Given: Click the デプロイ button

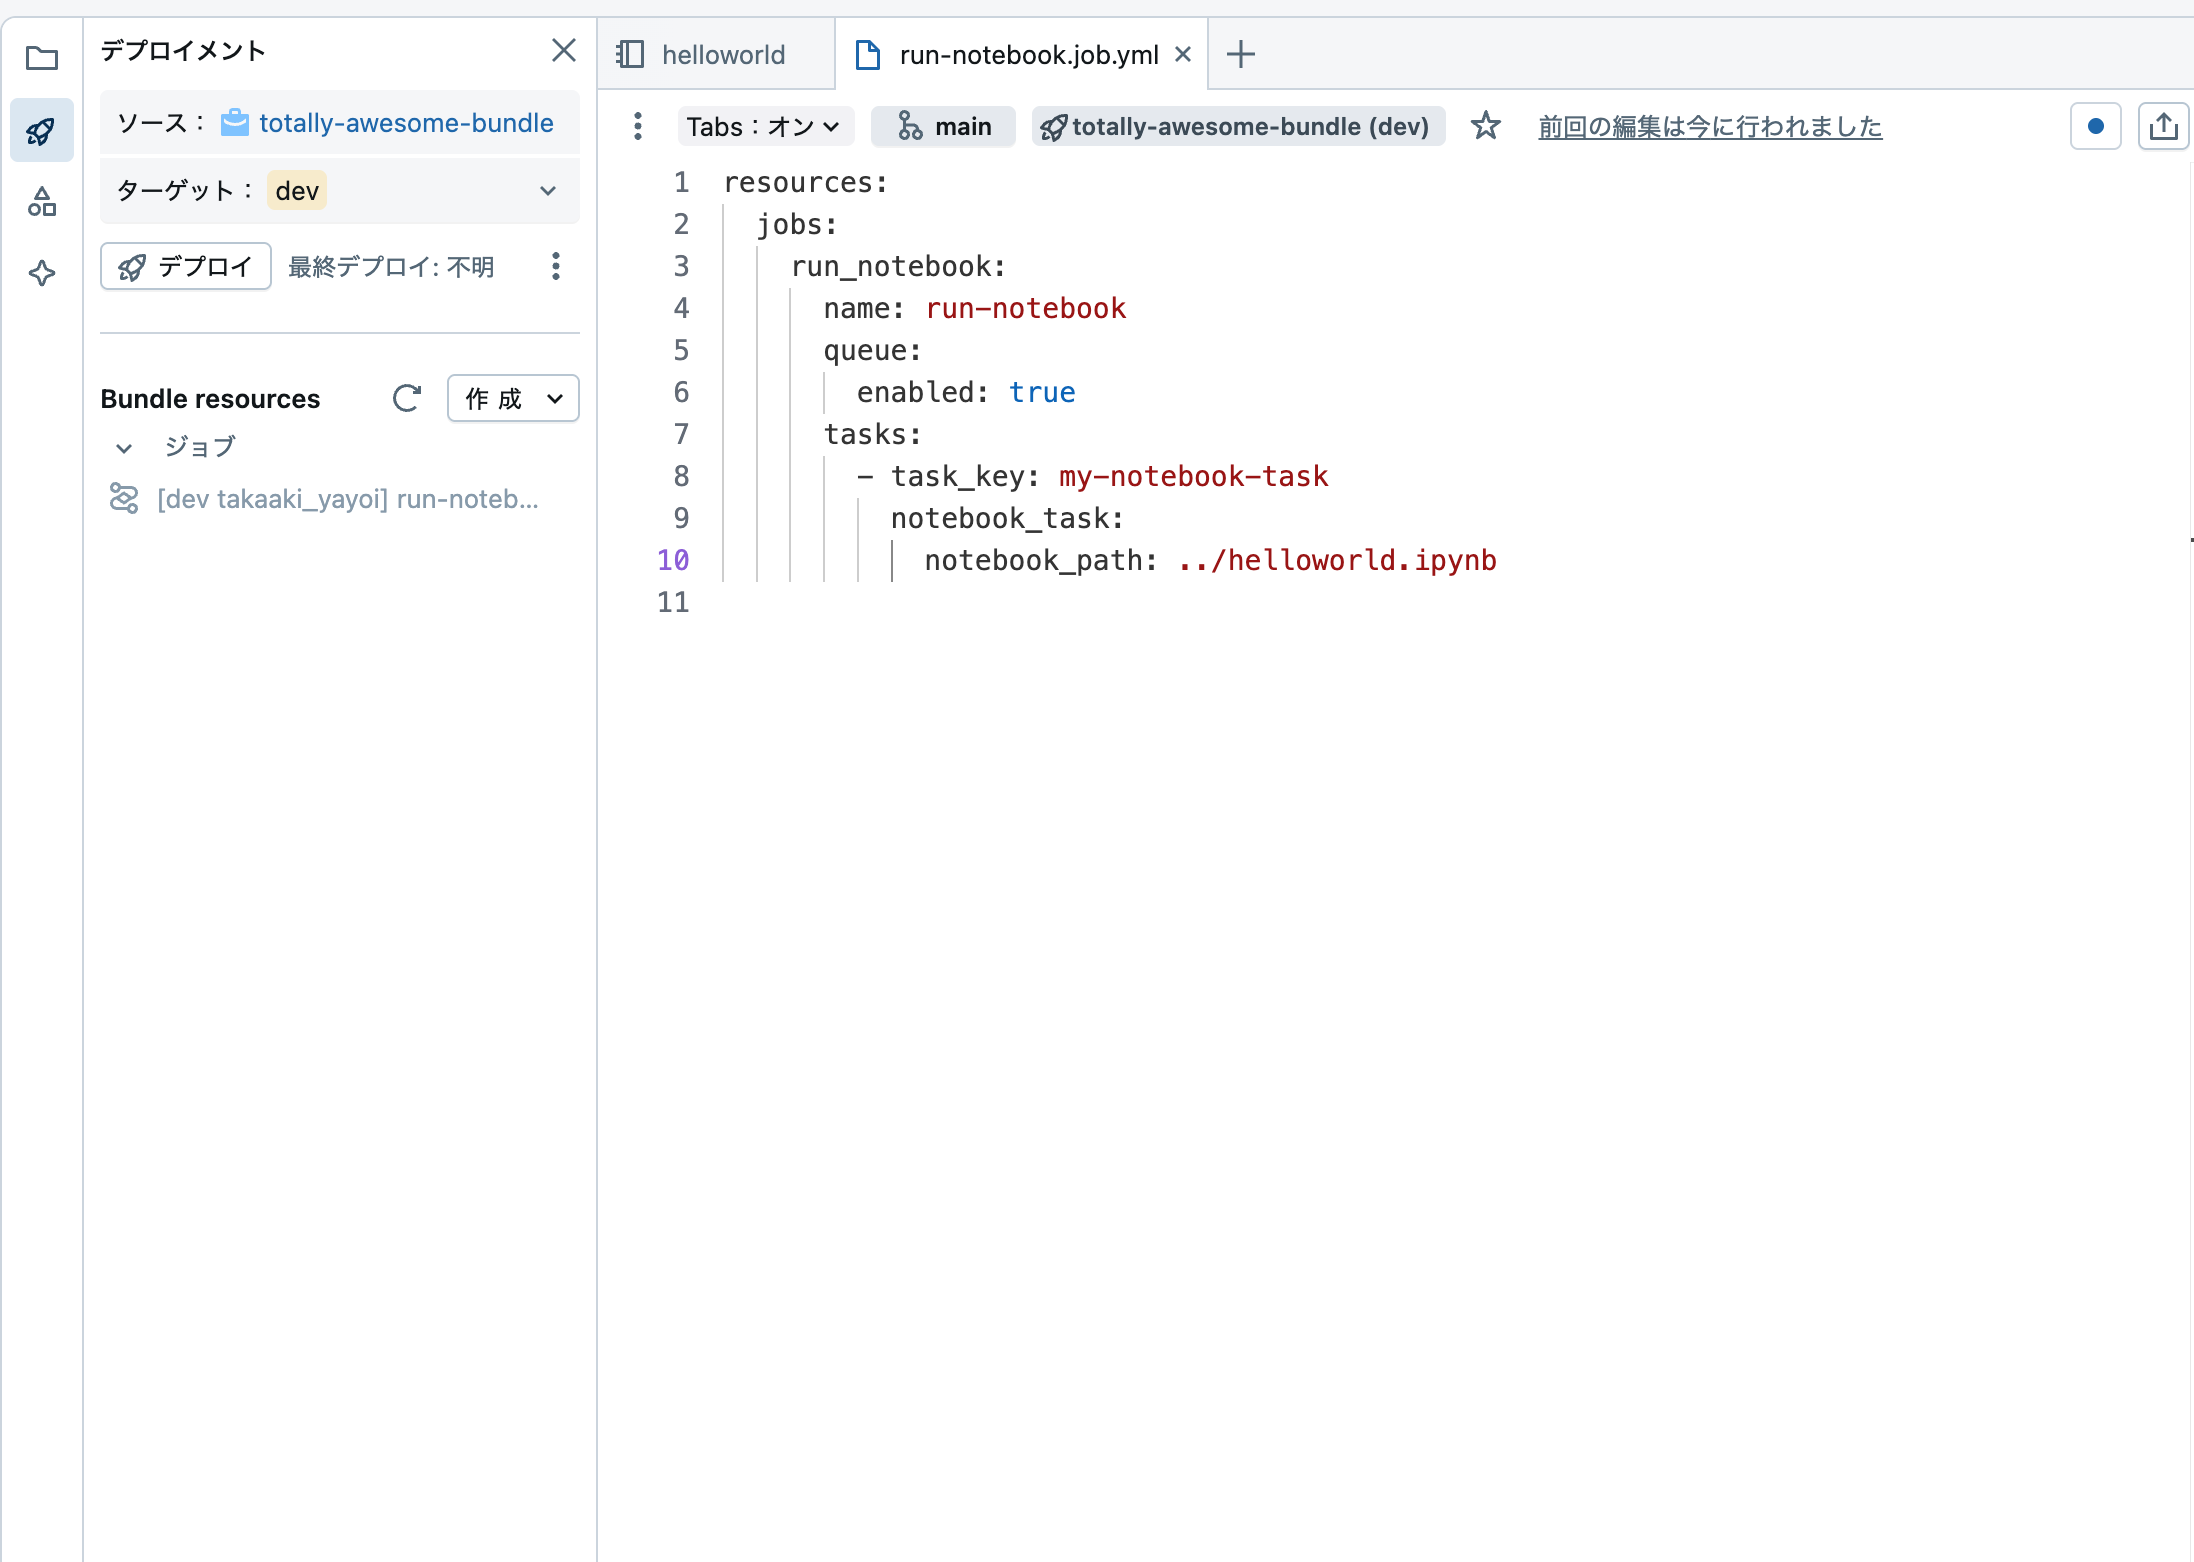Looking at the screenshot, I should point(185,266).
